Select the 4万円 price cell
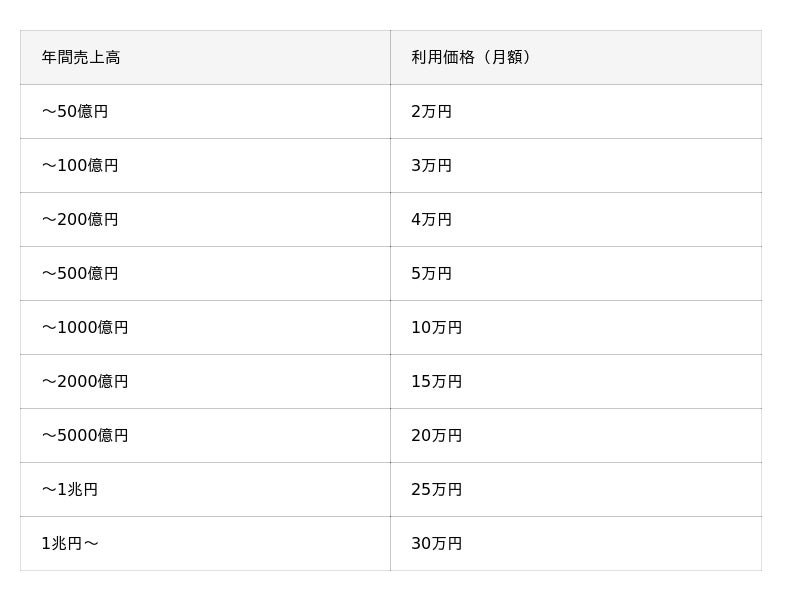Image resolution: width=800 pixels, height=601 pixels. click(576, 219)
